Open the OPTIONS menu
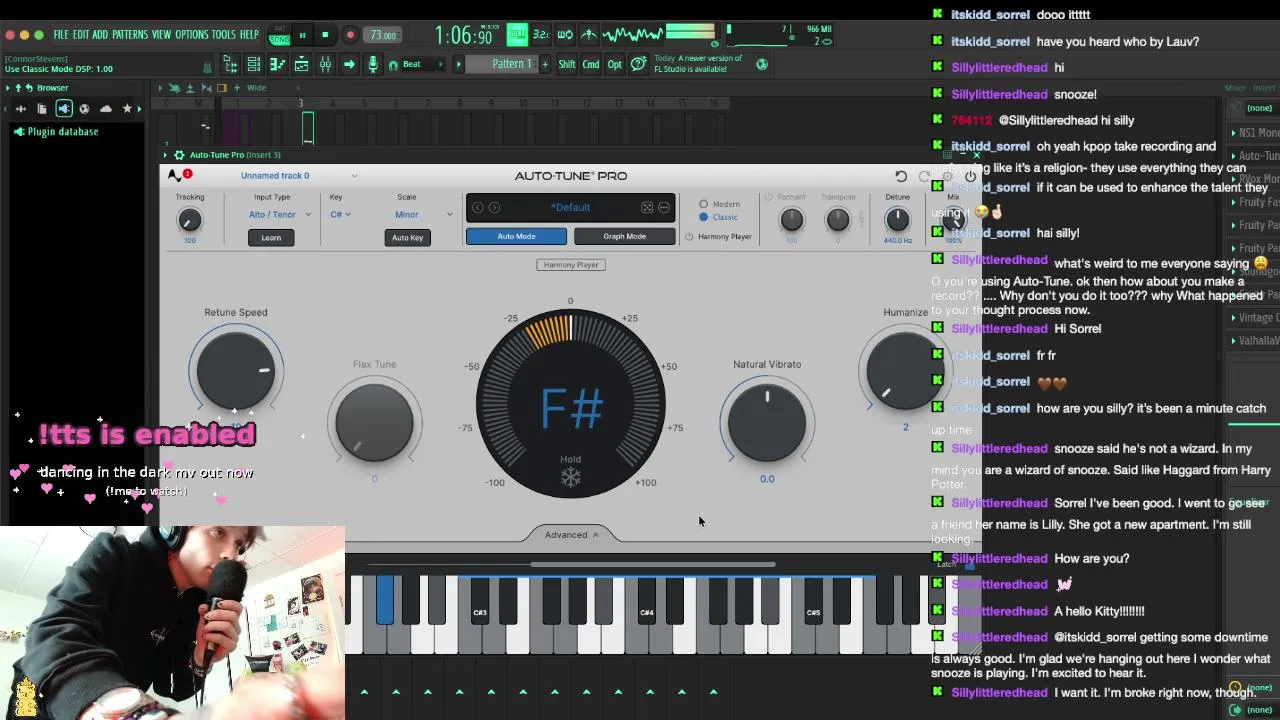Screen dimensions: 1280x720 click(x=192, y=35)
